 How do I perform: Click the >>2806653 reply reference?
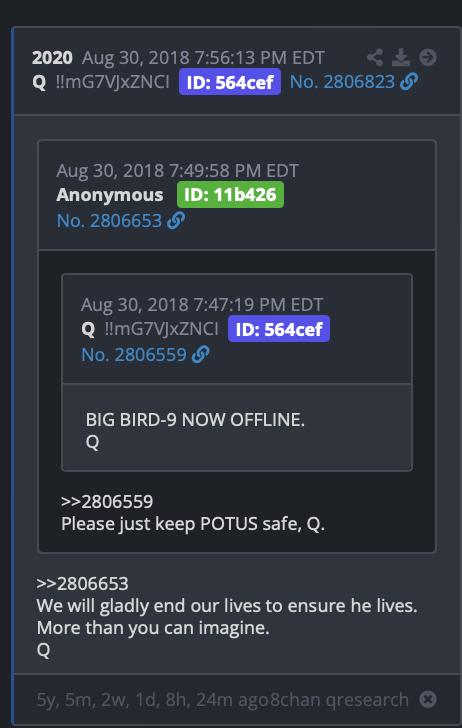pos(83,584)
